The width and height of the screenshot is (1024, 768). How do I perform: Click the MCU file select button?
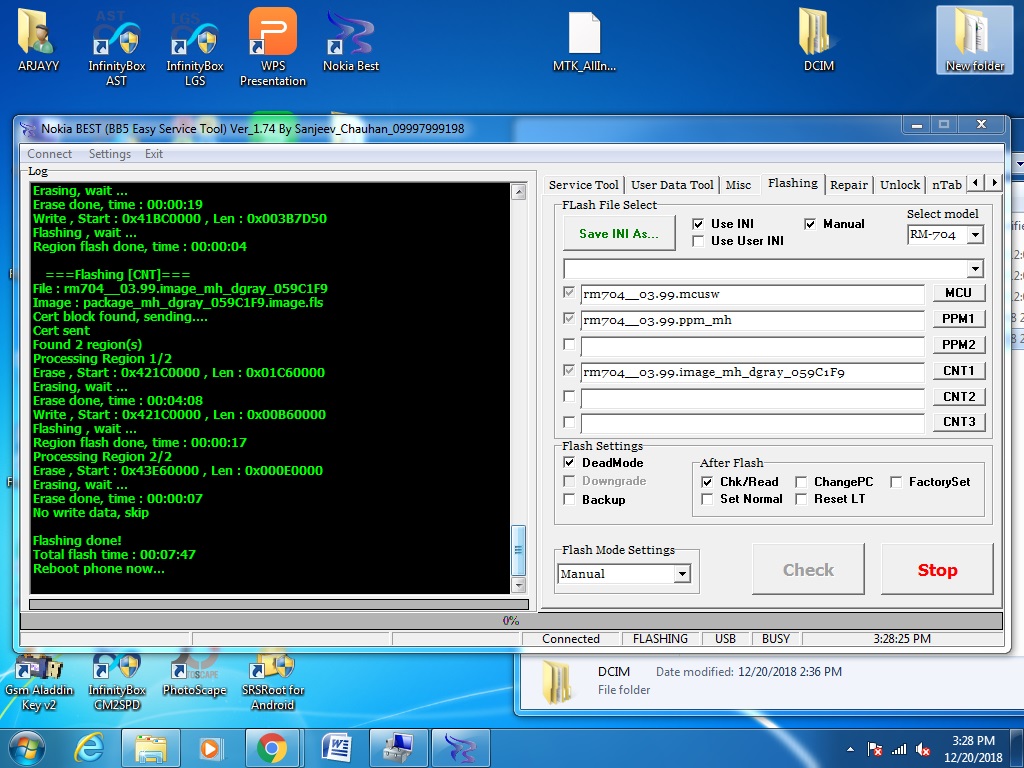958,293
